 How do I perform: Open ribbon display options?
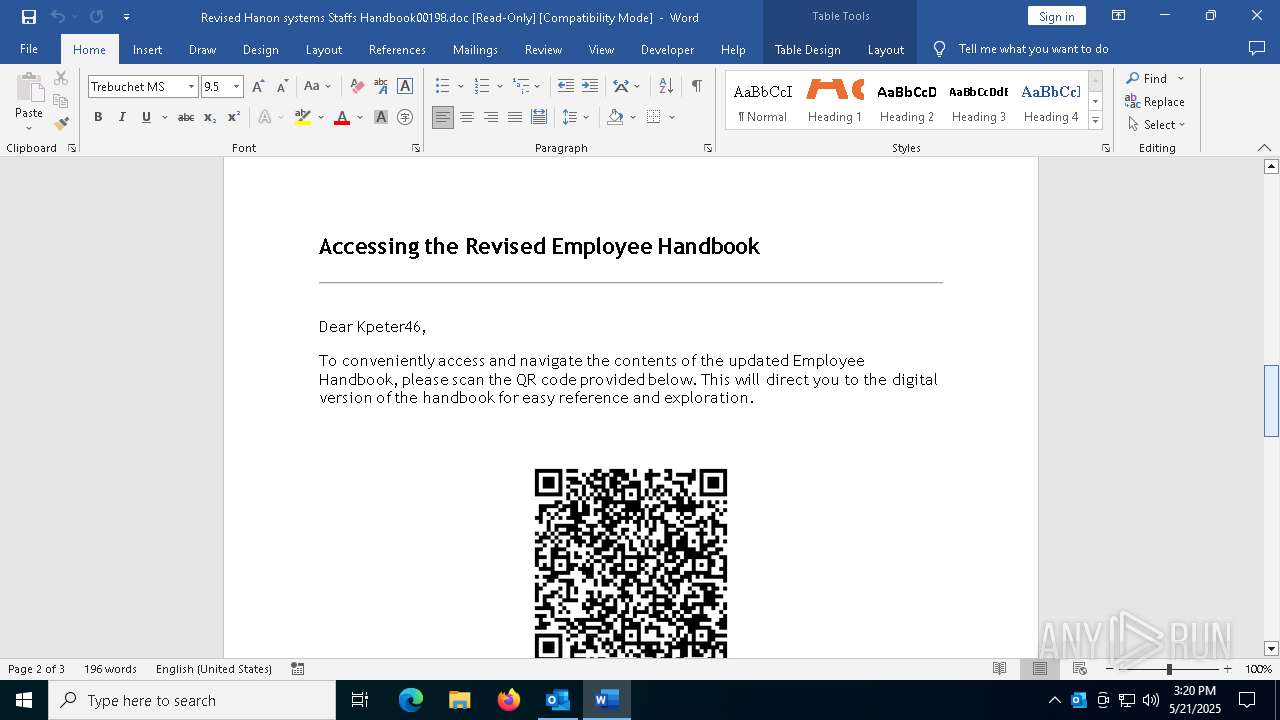point(1119,16)
